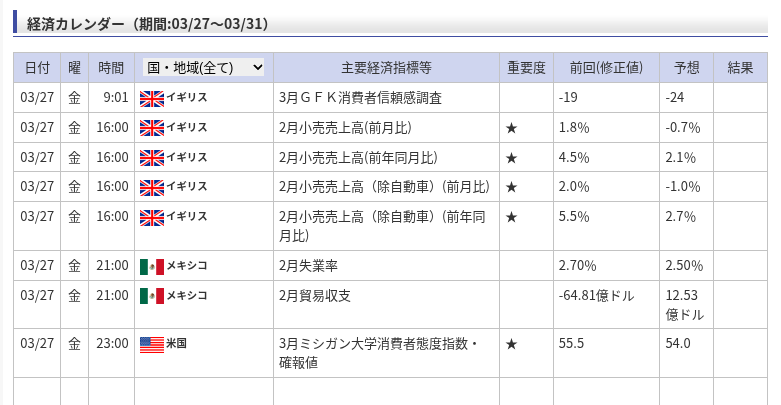Click importance star in ミシガン大学 row

click(x=512, y=344)
